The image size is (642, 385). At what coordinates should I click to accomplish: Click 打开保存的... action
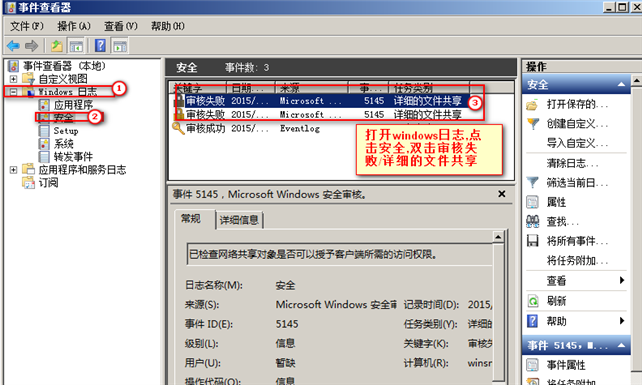tap(577, 104)
